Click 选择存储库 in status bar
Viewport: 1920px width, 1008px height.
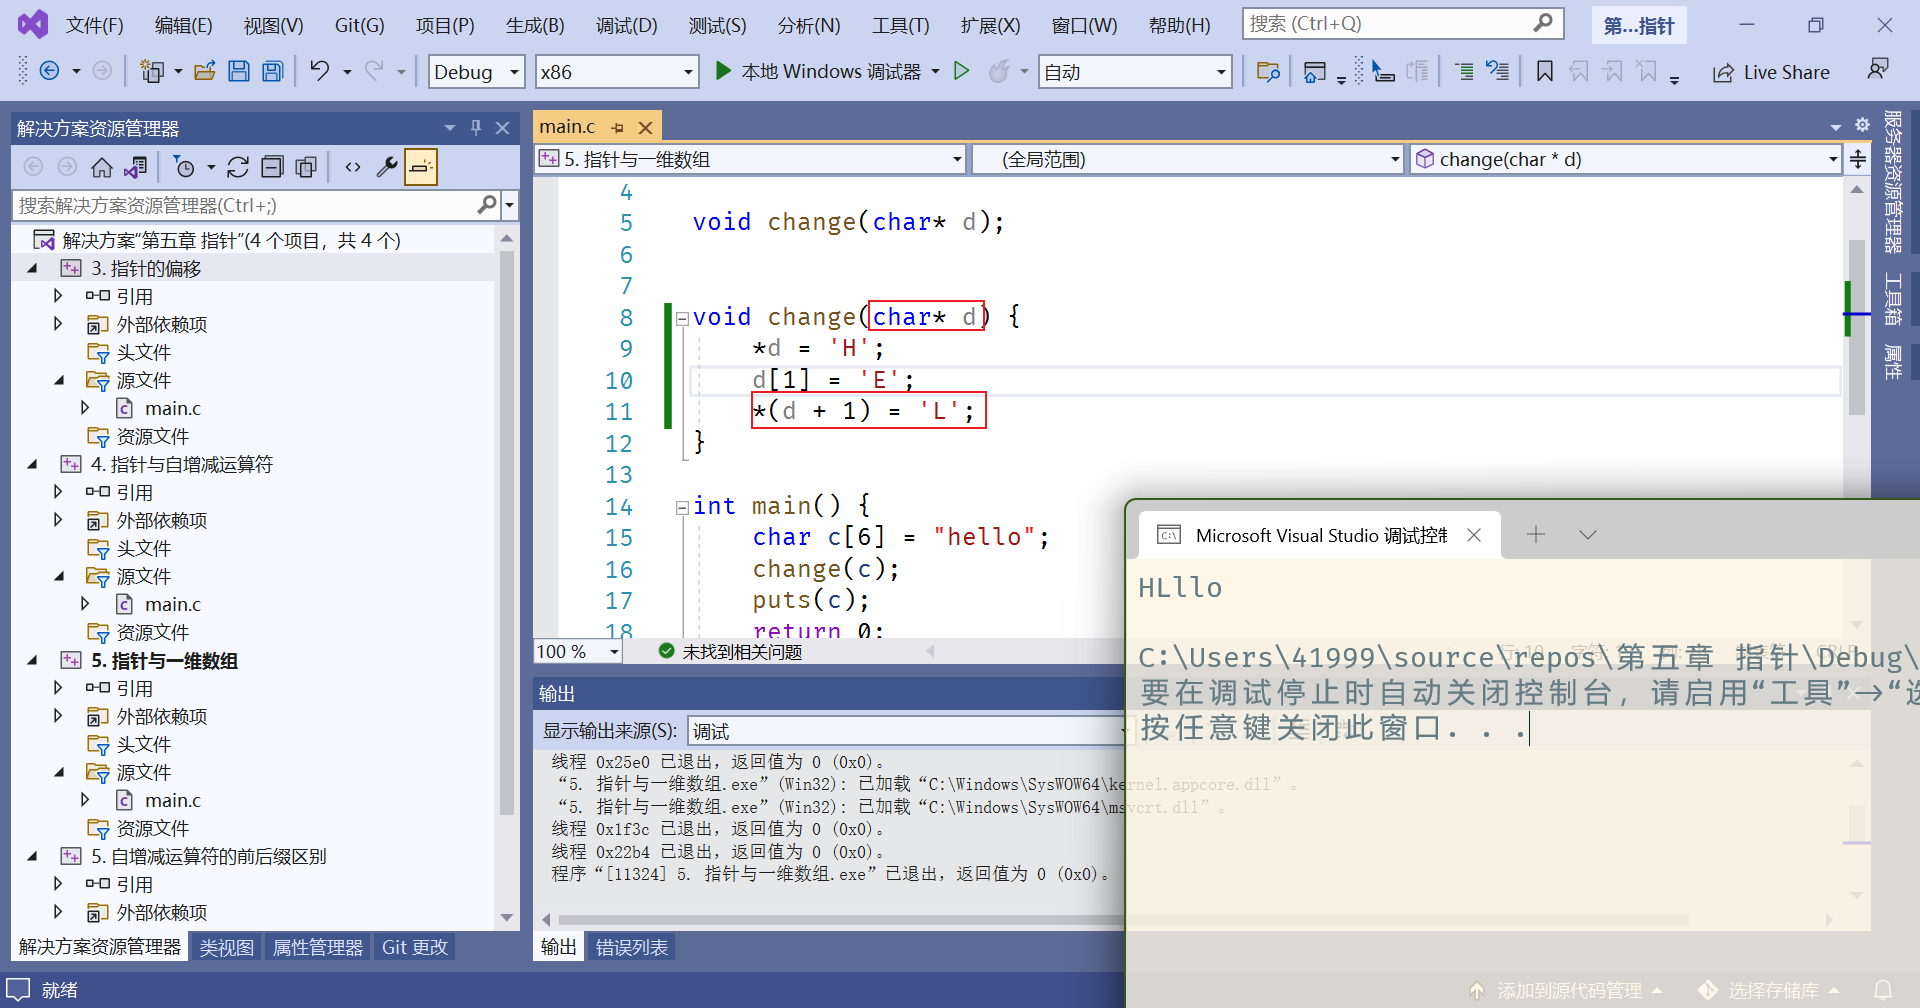click(x=1769, y=990)
